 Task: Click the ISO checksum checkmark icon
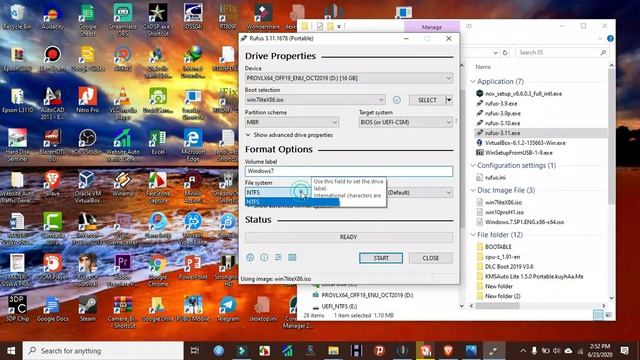click(x=397, y=100)
